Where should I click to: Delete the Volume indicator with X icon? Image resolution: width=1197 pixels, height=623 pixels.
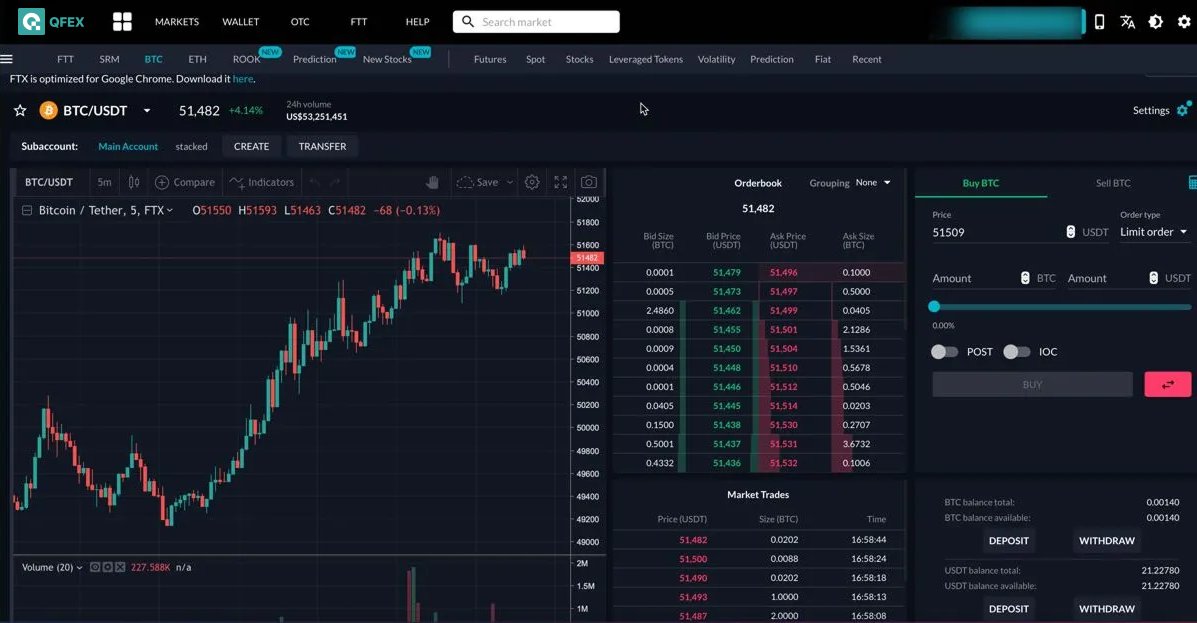(x=120, y=567)
